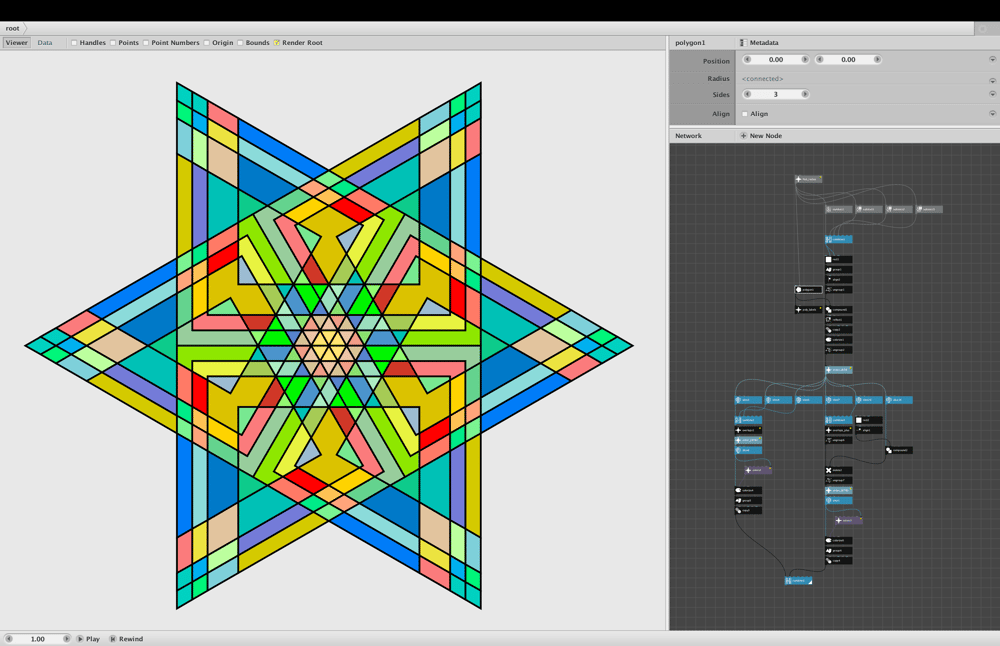This screenshot has width=1000, height=646.
Task: Decrease Position X with left arrow
Action: click(x=747, y=59)
